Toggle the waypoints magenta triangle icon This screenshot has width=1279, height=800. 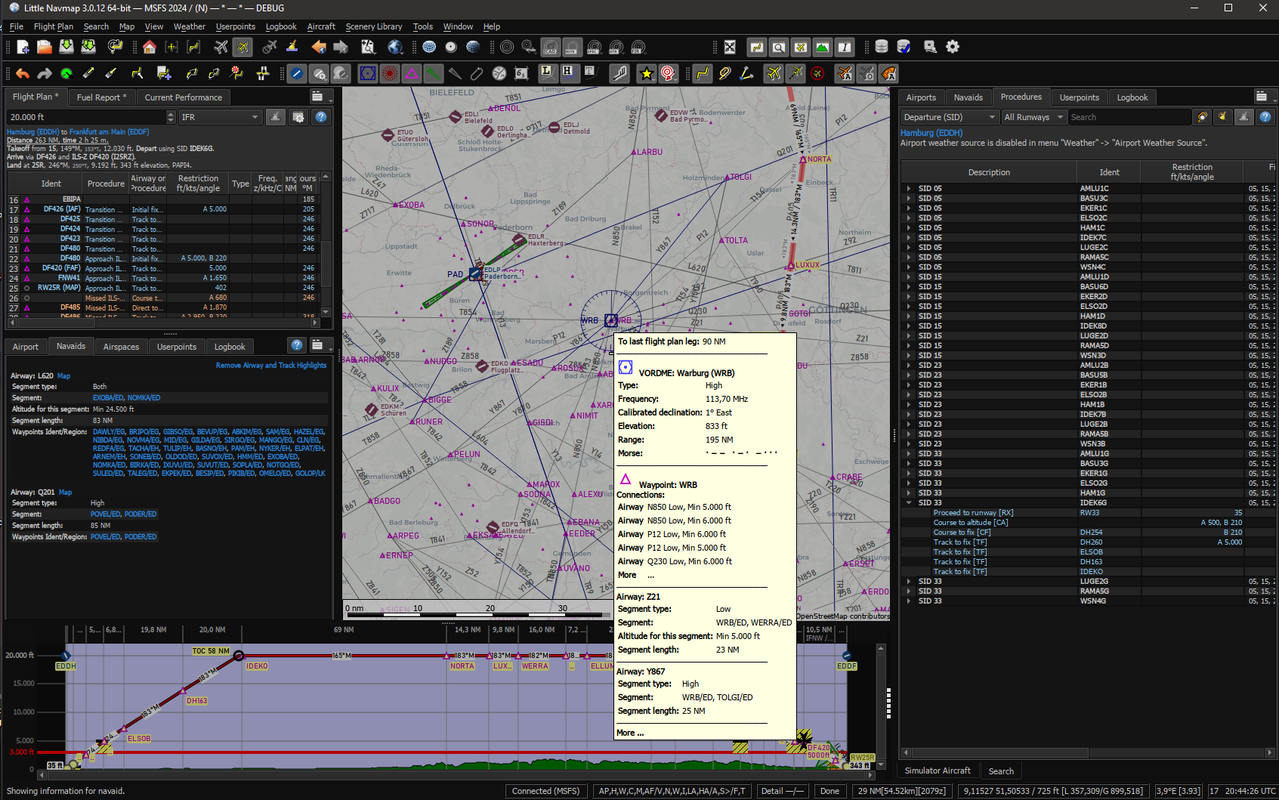tap(411, 73)
